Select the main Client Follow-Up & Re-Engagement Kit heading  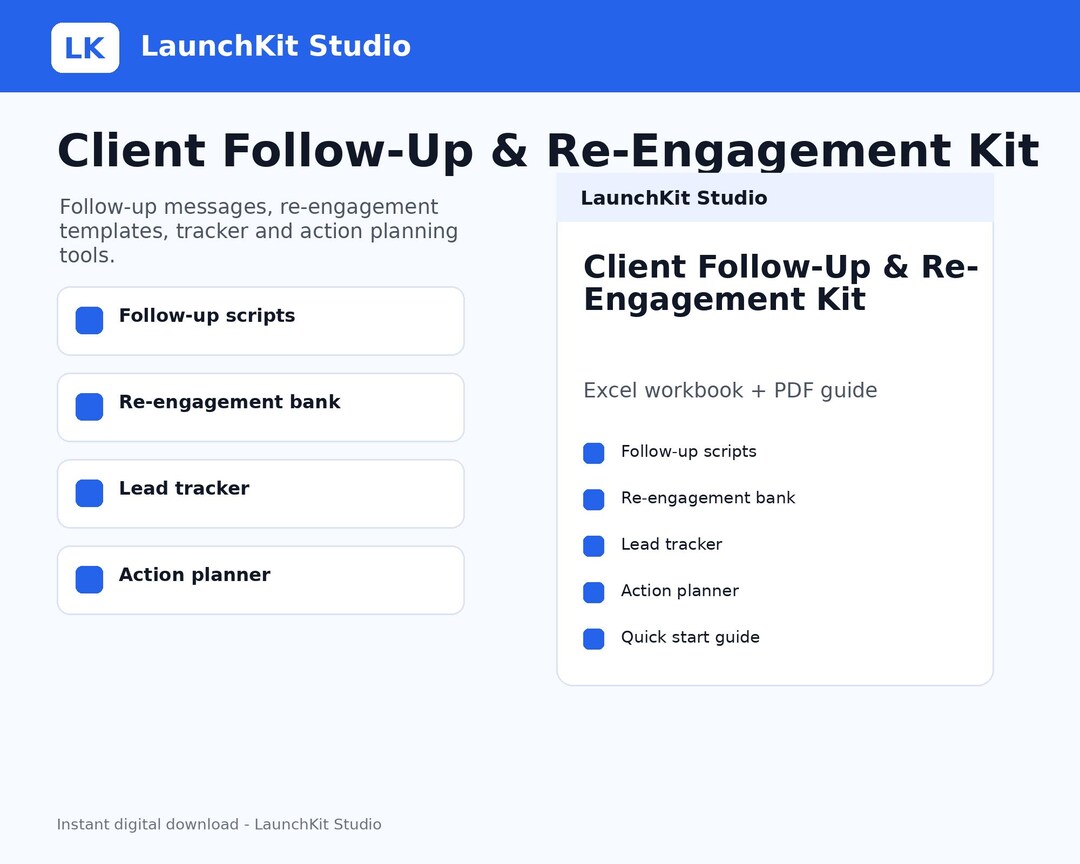[548, 151]
